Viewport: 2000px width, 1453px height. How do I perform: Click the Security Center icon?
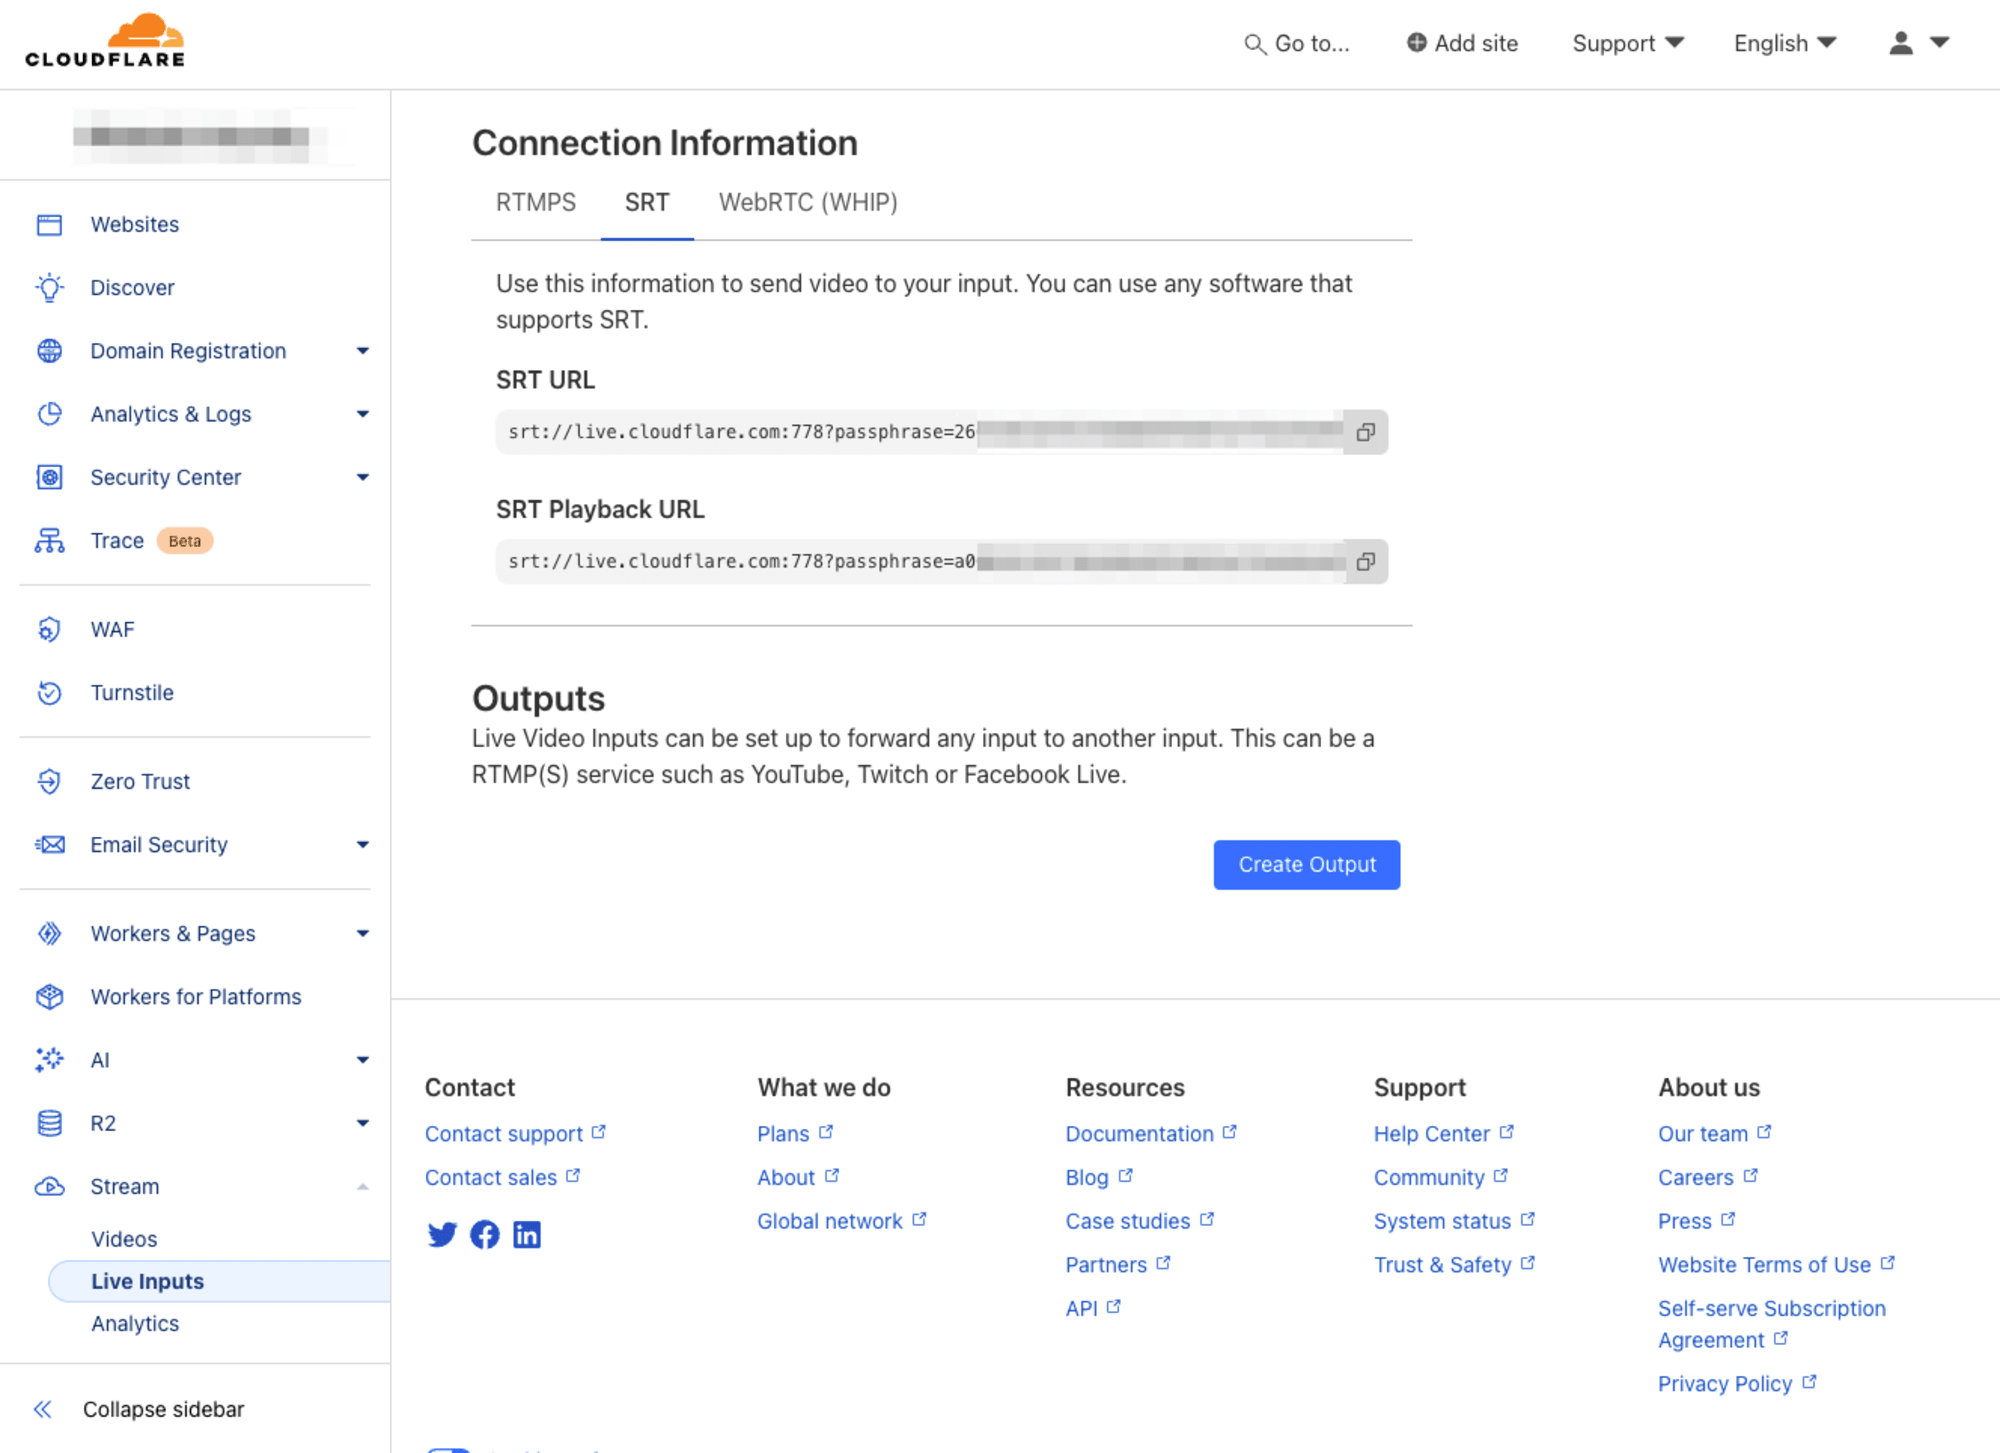(x=49, y=477)
